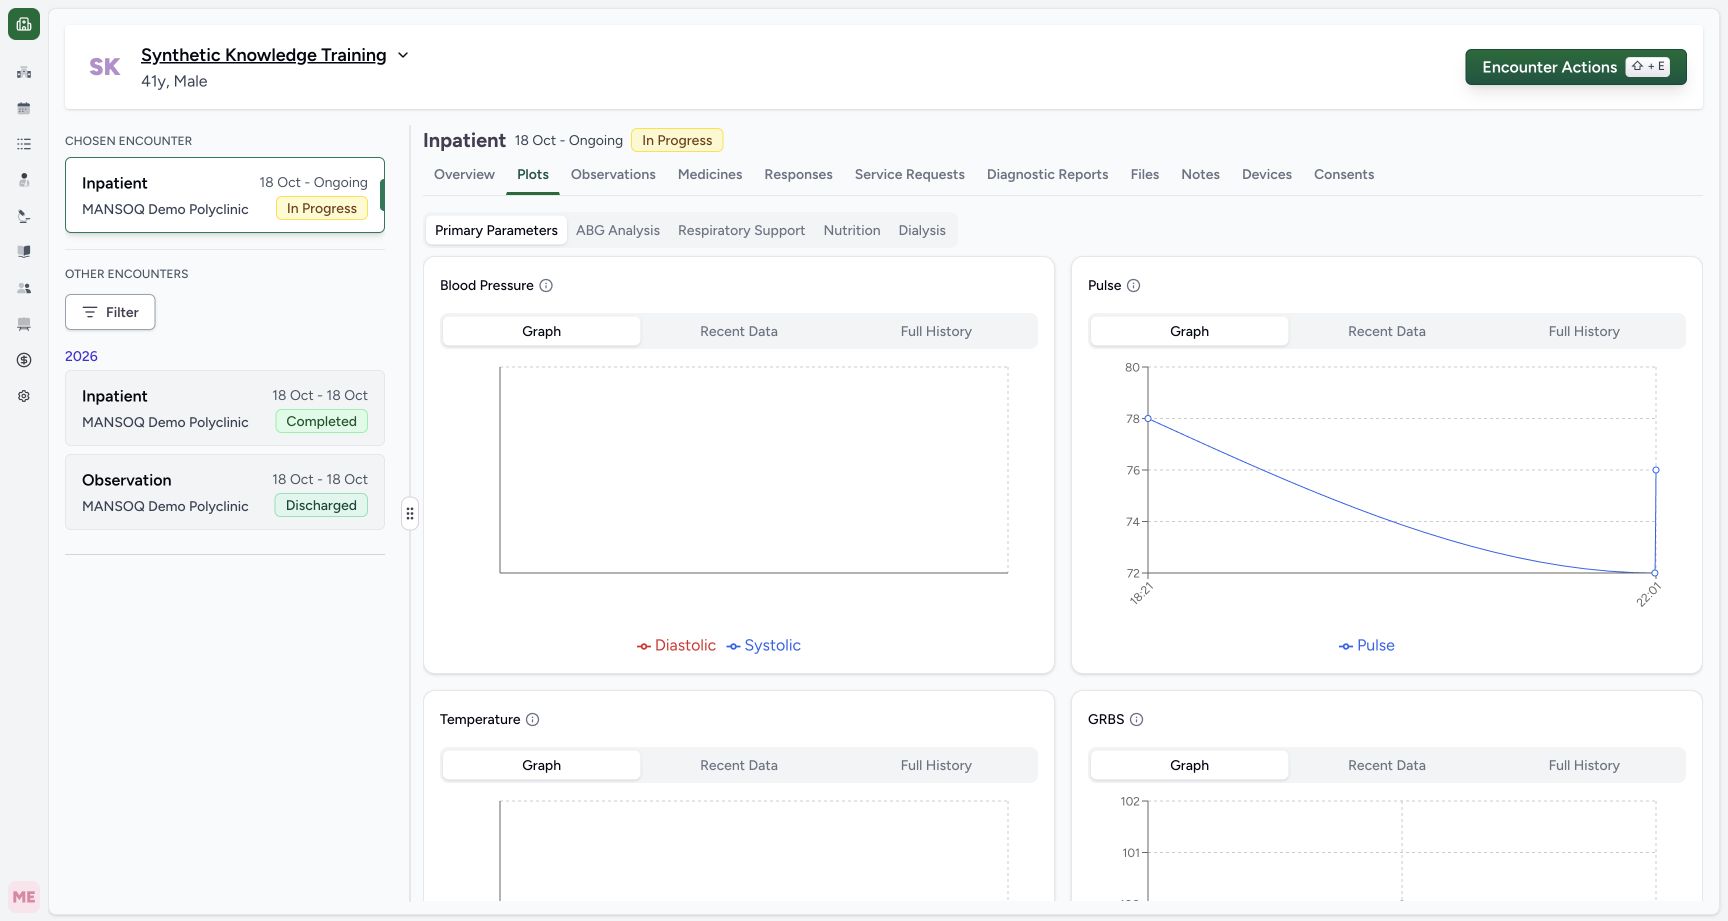Select the chosen In Progress Inpatient card
1728x921 pixels.
tap(225, 195)
